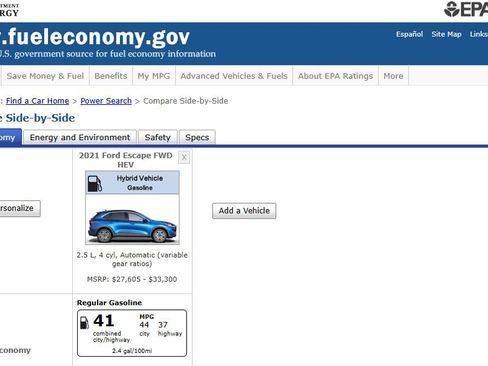
Task: Select the active Fuel Economy tab
Action: pyautogui.click(x=10, y=137)
